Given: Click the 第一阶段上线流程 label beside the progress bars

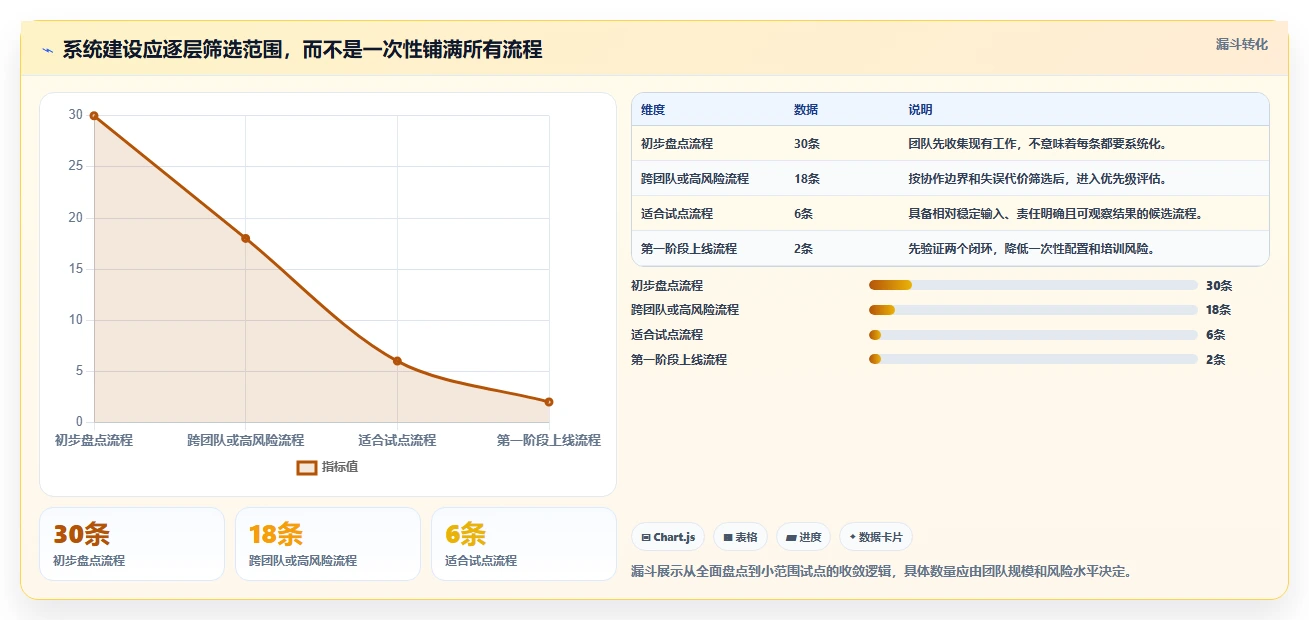Looking at the screenshot, I should pos(679,359).
